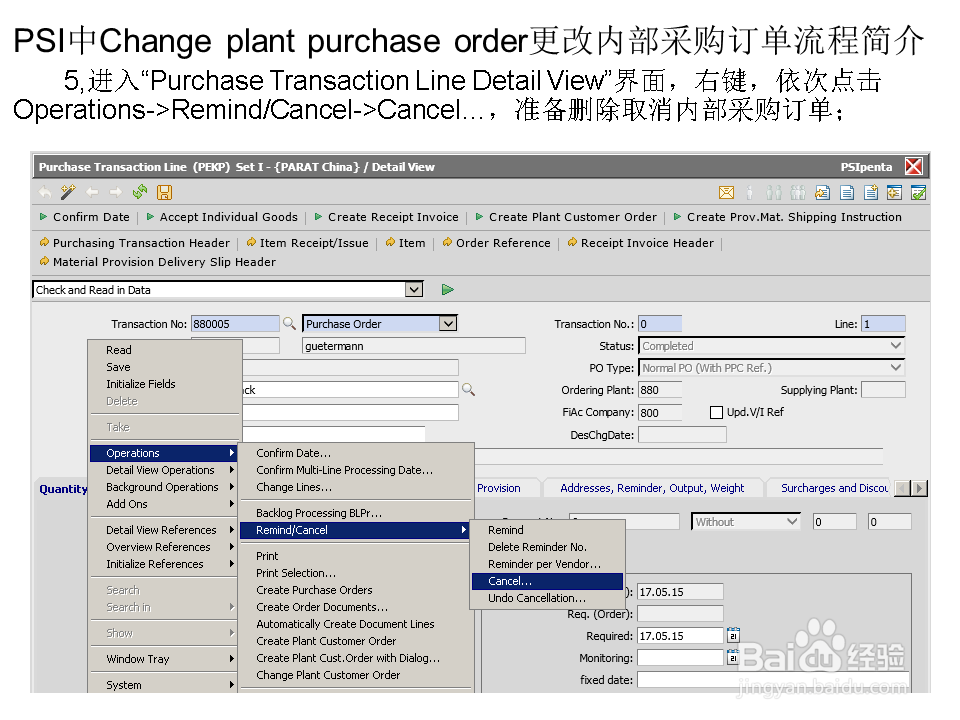Click the info icon in the top toolbar
The width and height of the screenshot is (960, 720).
coord(750,190)
